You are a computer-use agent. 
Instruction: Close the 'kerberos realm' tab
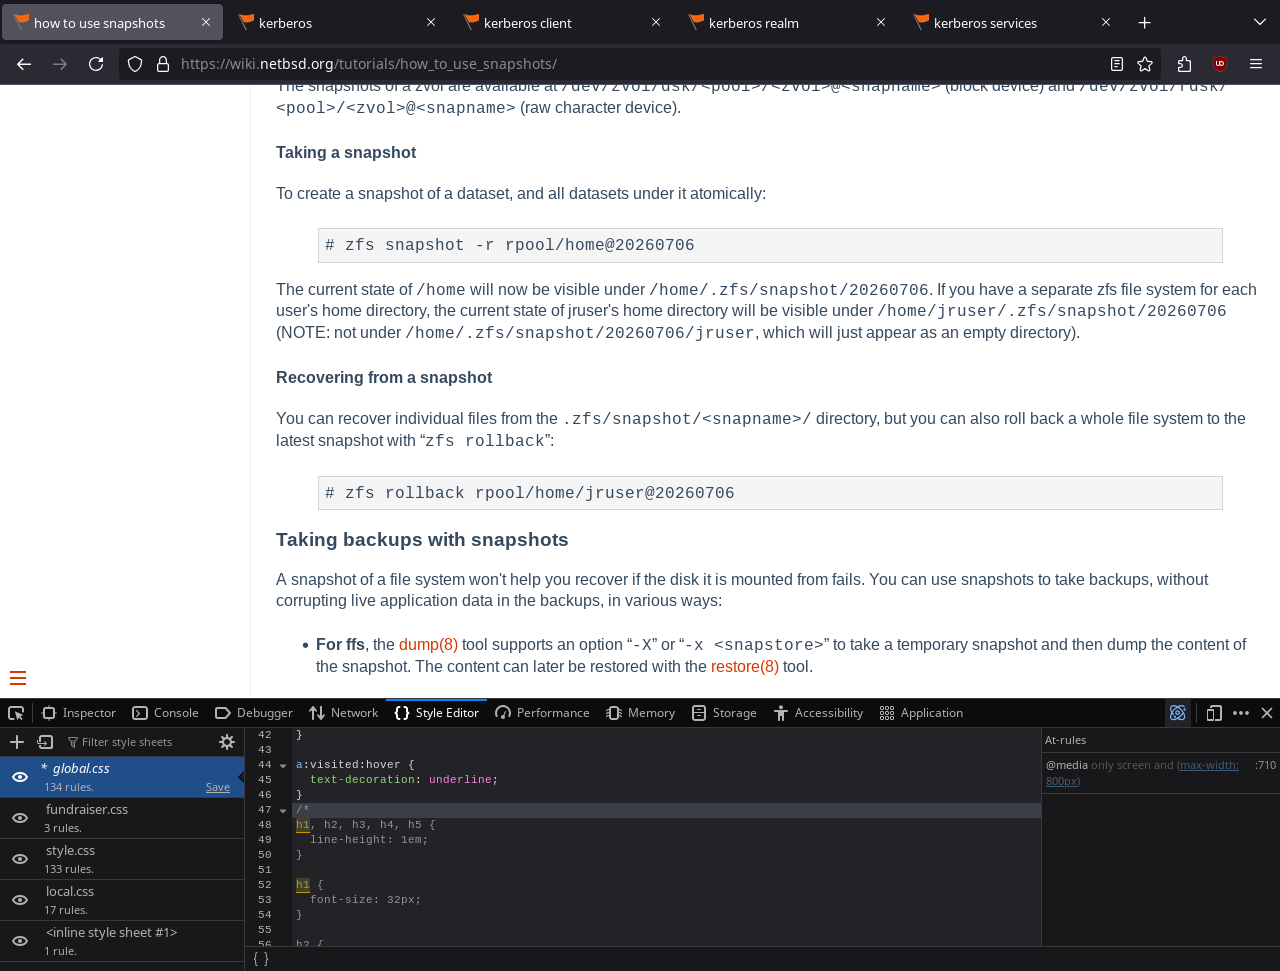pyautogui.click(x=881, y=22)
